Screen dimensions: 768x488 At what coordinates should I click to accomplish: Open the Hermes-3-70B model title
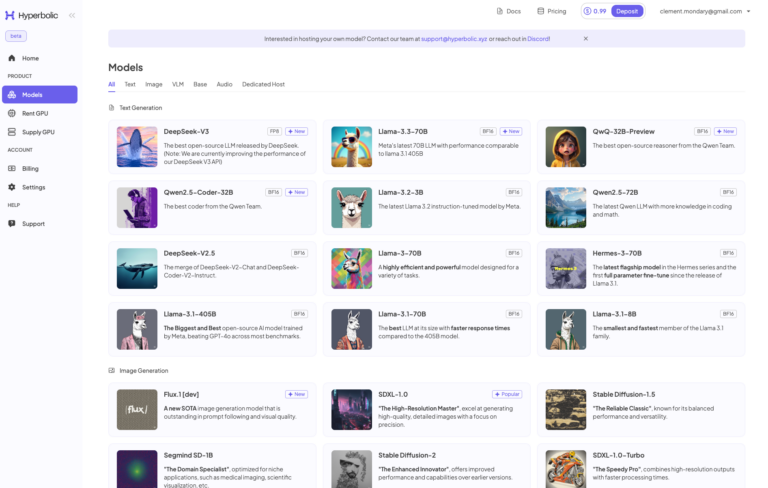coord(617,253)
